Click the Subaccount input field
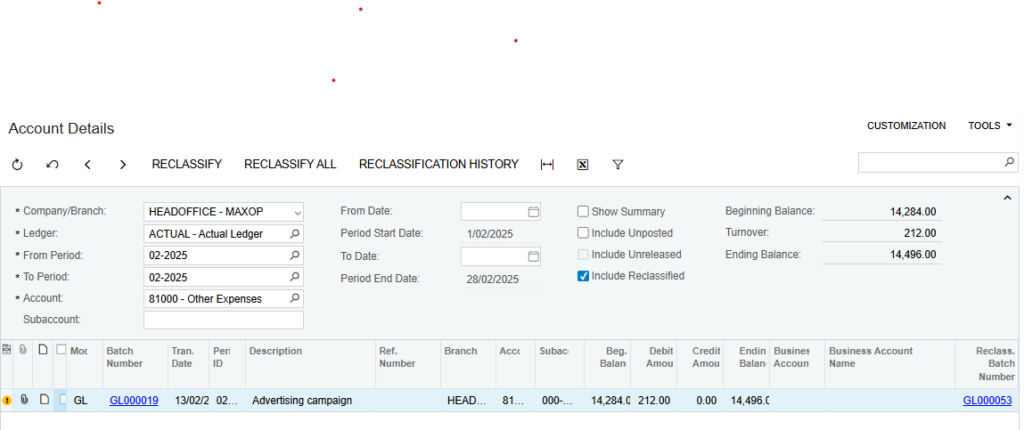 [223, 320]
